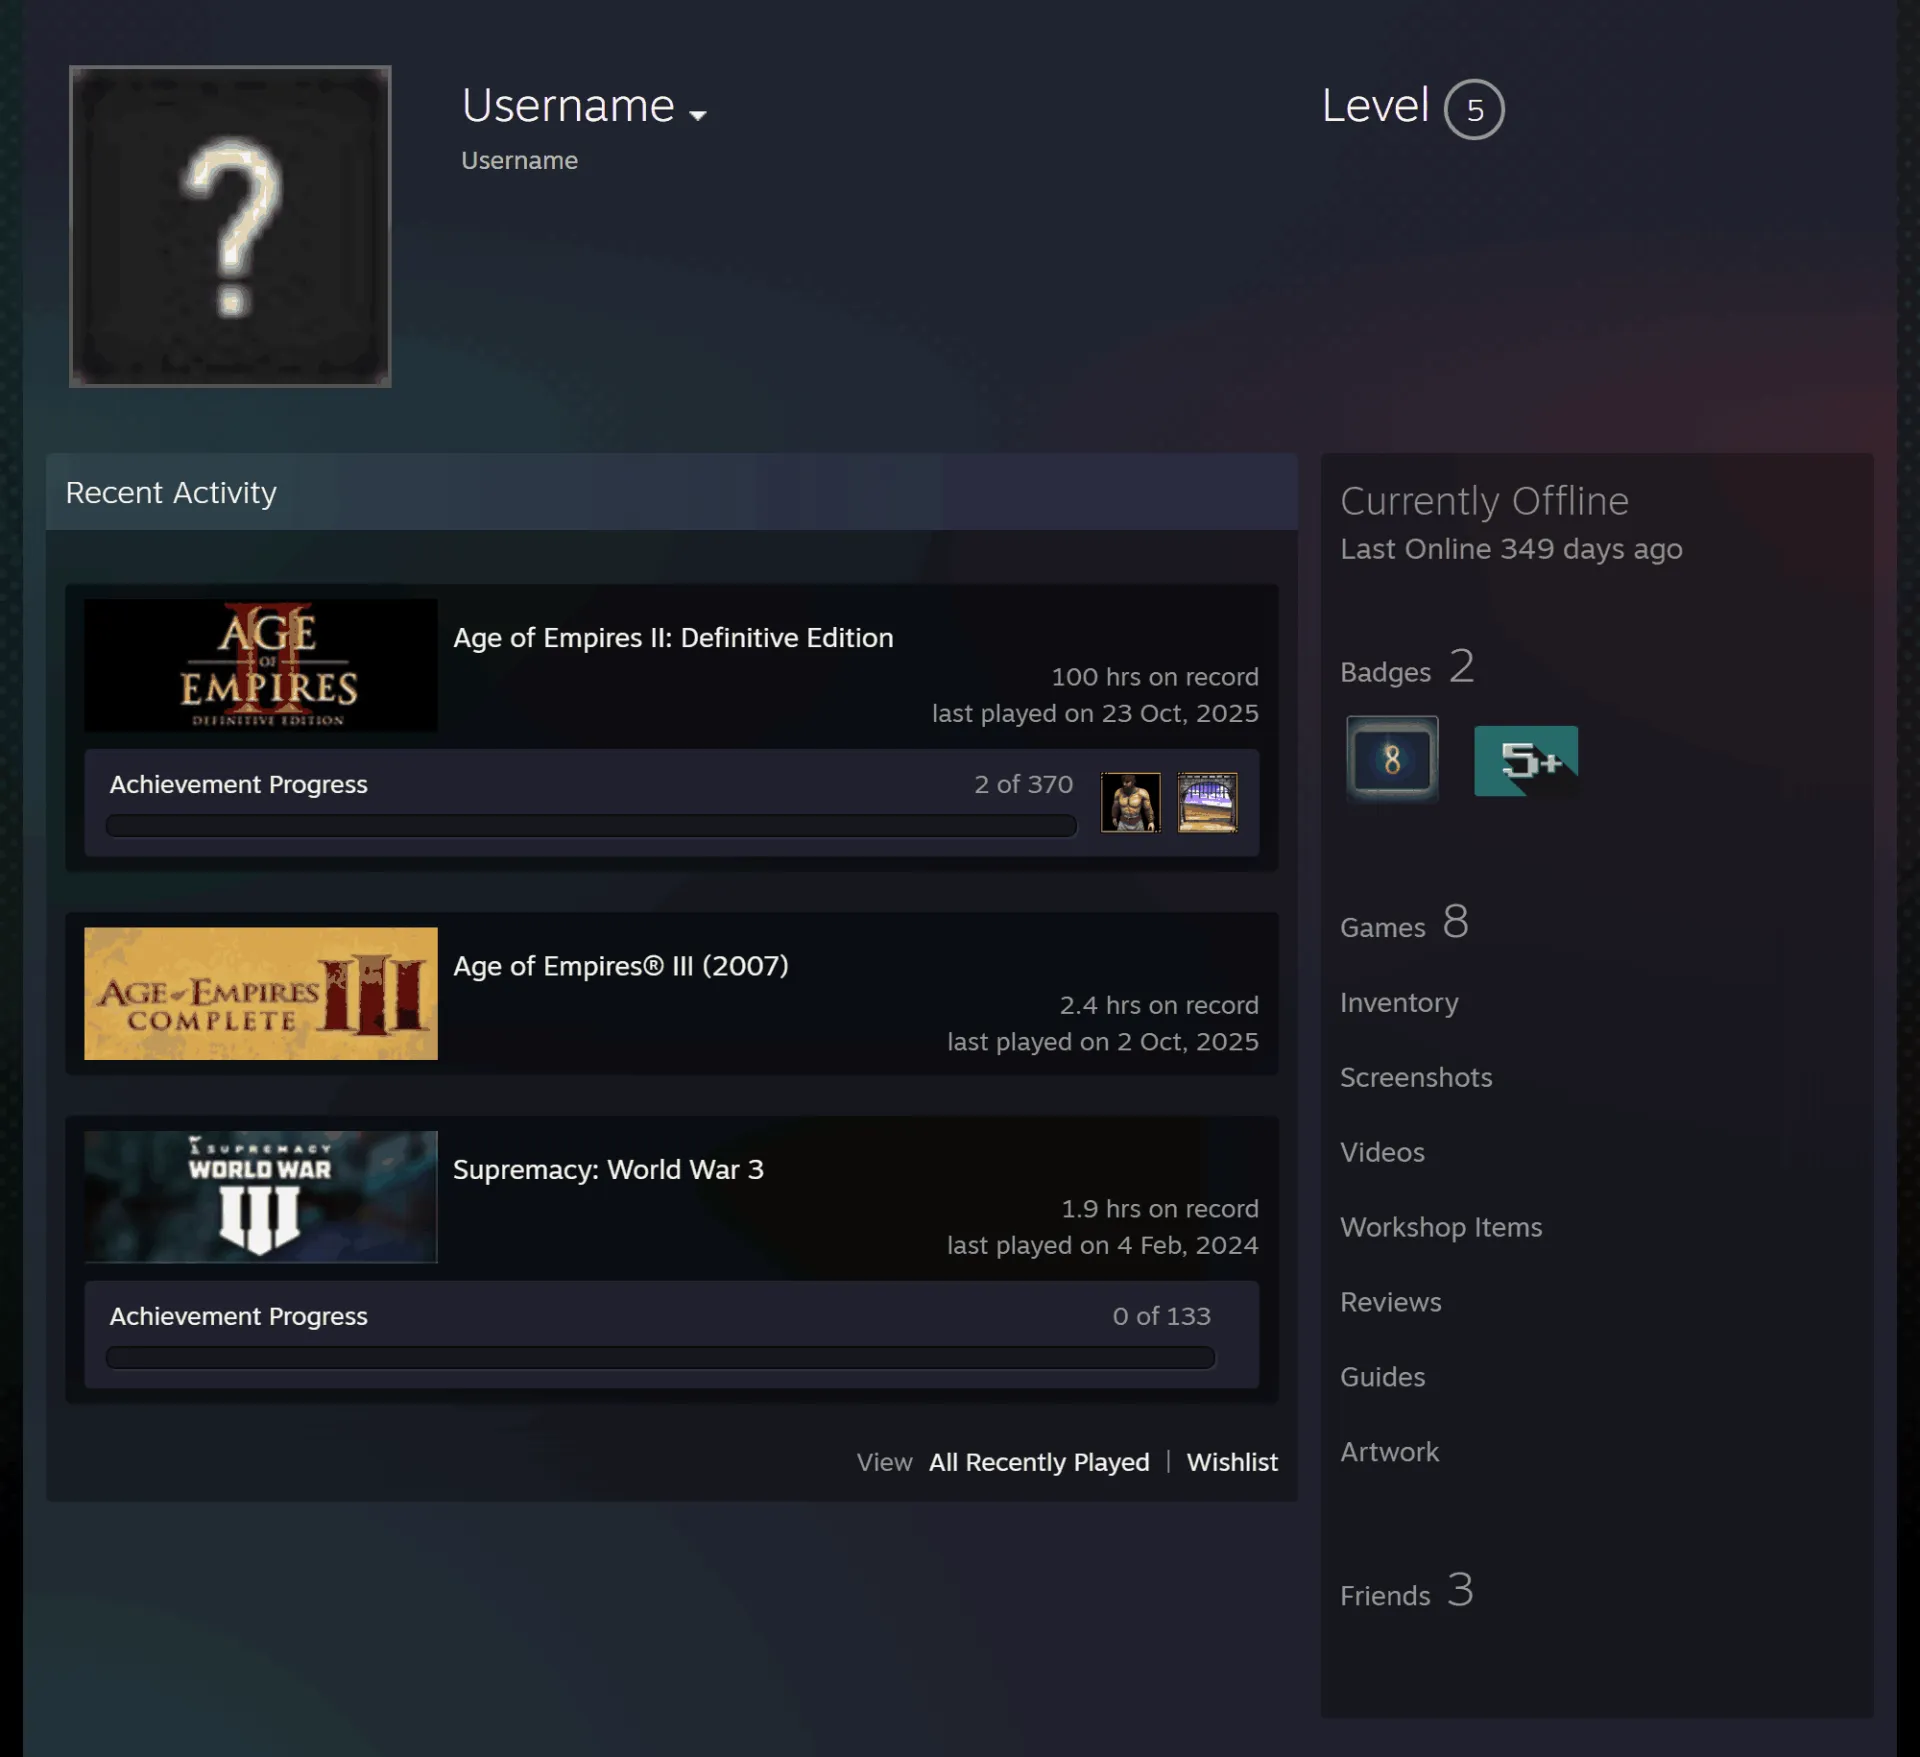Click the 0 of 133 achievement progress bar
The height and width of the screenshot is (1757, 1920).
660,1358
